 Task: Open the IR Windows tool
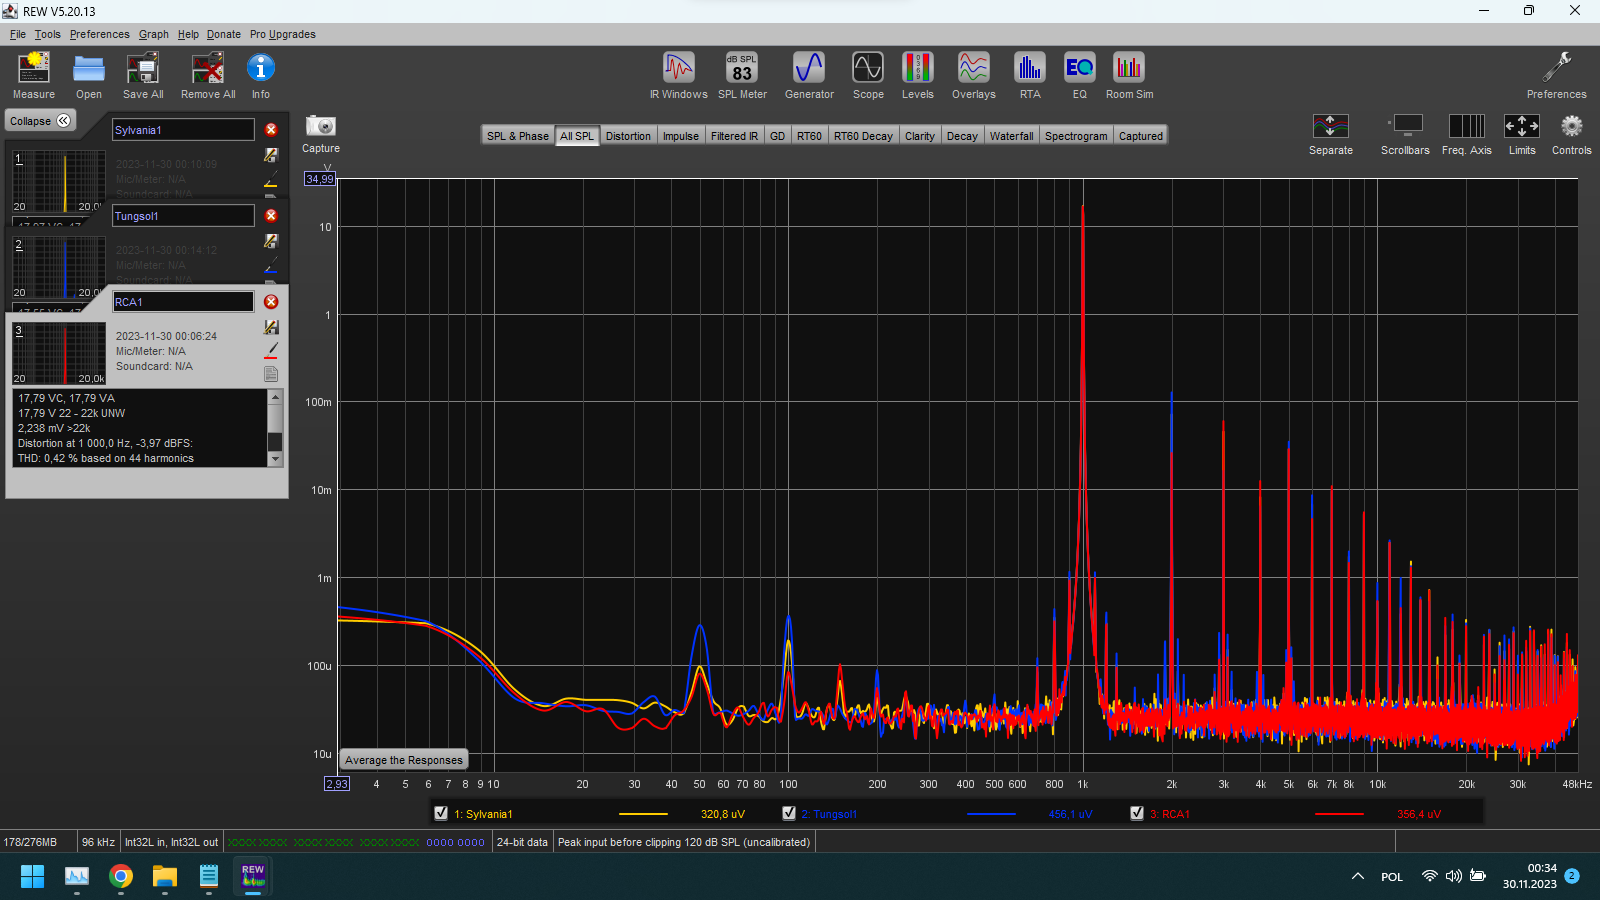coord(679,76)
